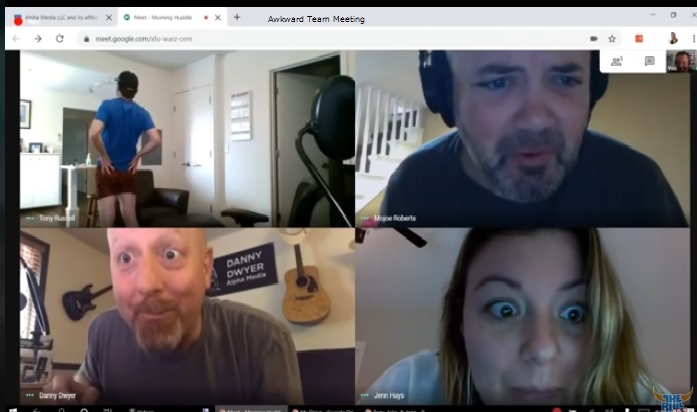
Task: Open options for Tony Russell's tile
Action: [x=30, y=218]
